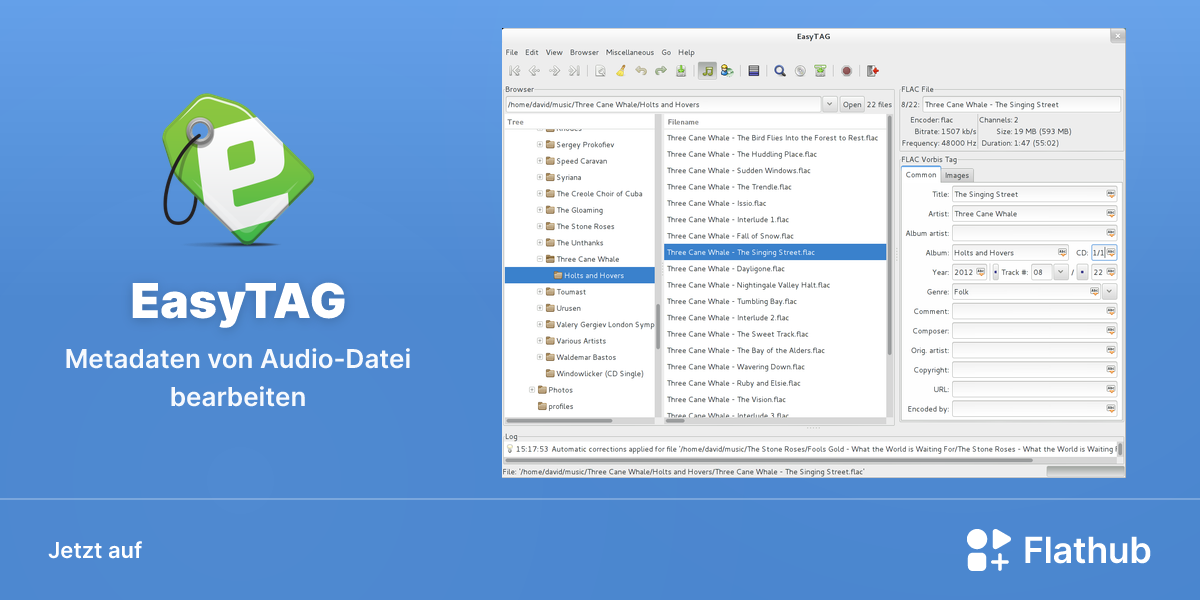Open the CDDB disc search icon
1200x600 pixels.
(800, 71)
